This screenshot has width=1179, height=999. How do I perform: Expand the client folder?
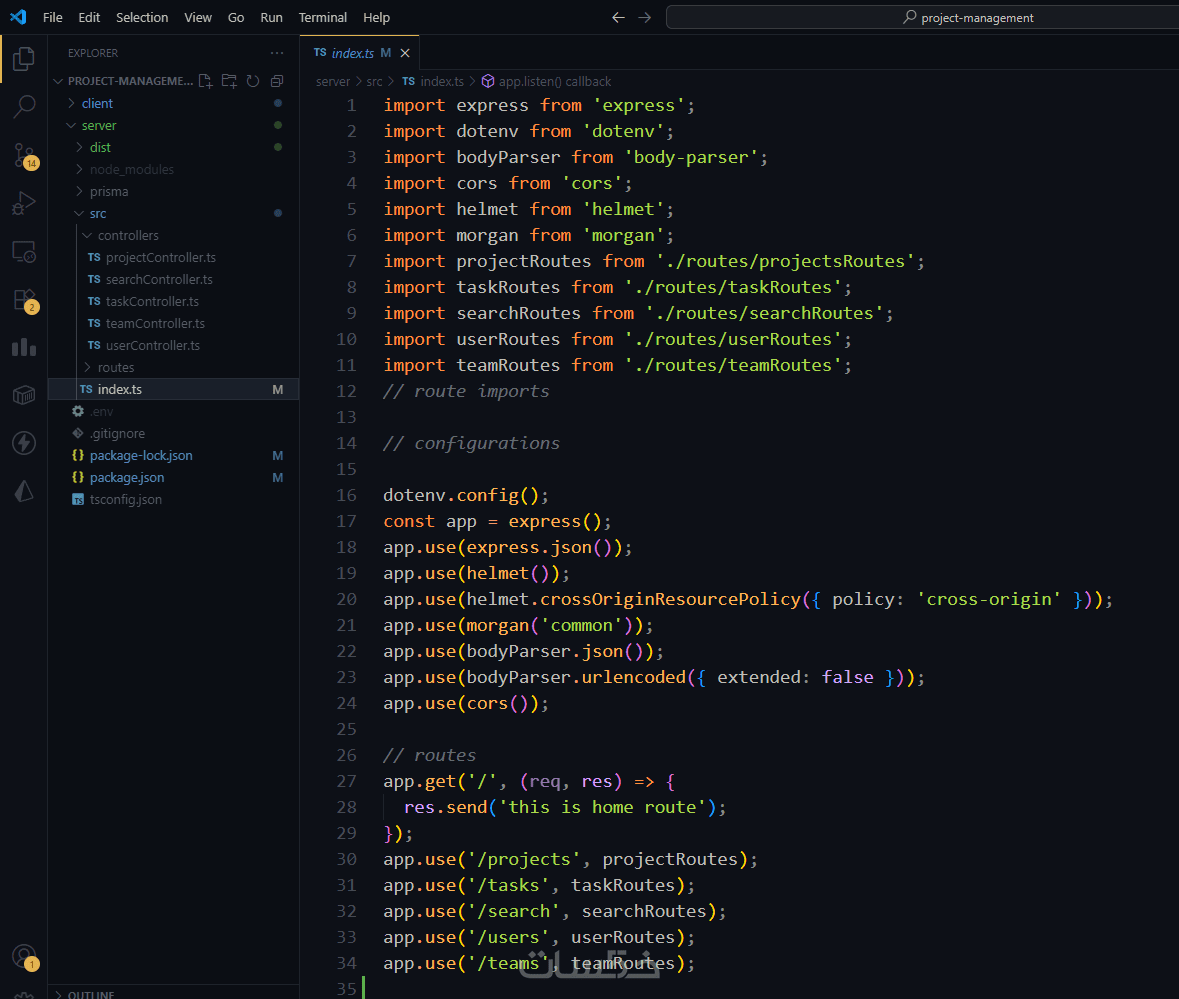point(97,103)
